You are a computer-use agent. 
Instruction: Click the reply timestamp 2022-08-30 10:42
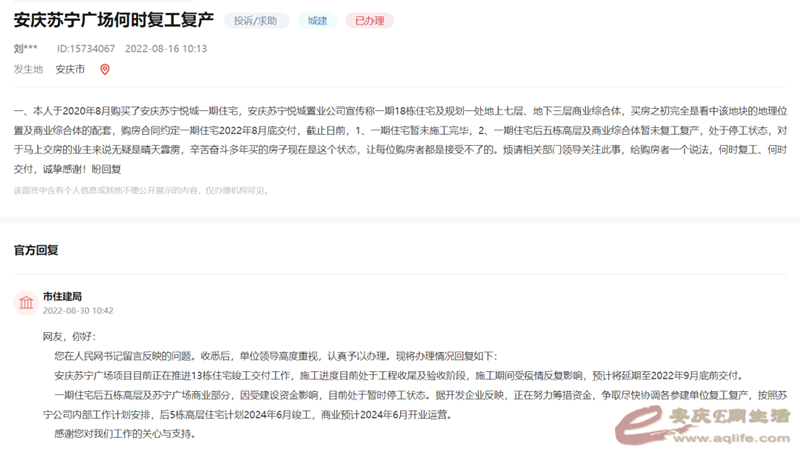[x=78, y=311]
